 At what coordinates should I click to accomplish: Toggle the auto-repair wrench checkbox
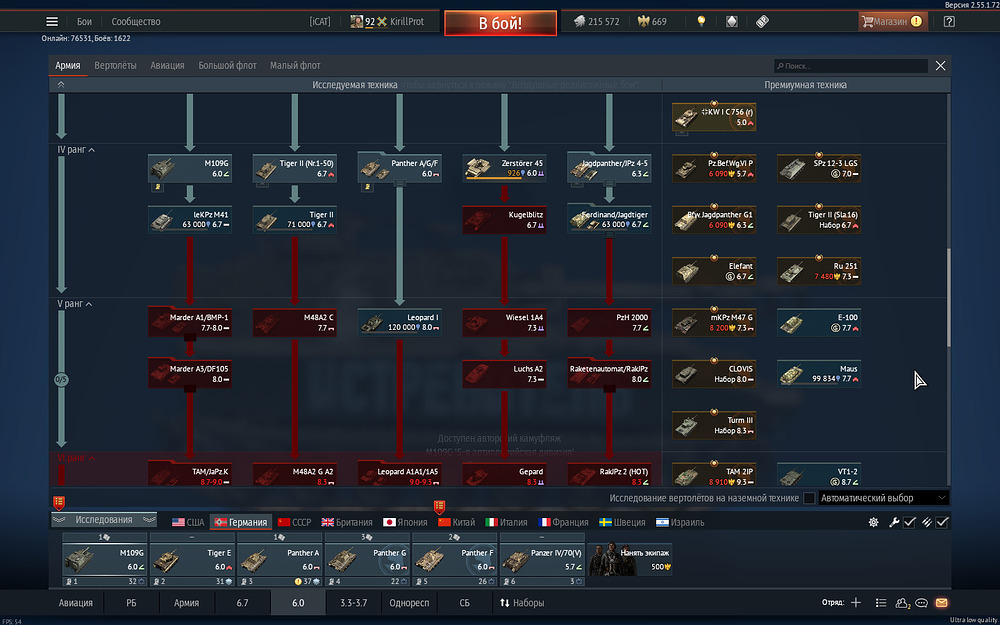coord(909,522)
